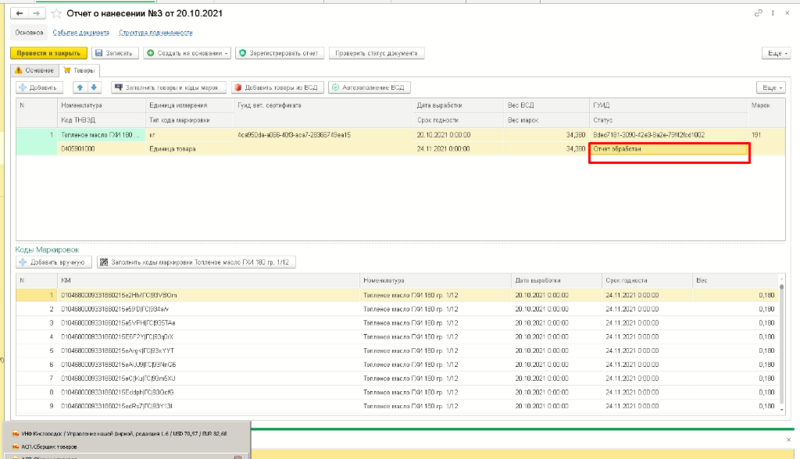Click 'Зарегистрировать отчет' button
The height and width of the screenshot is (459, 800).
279,53
